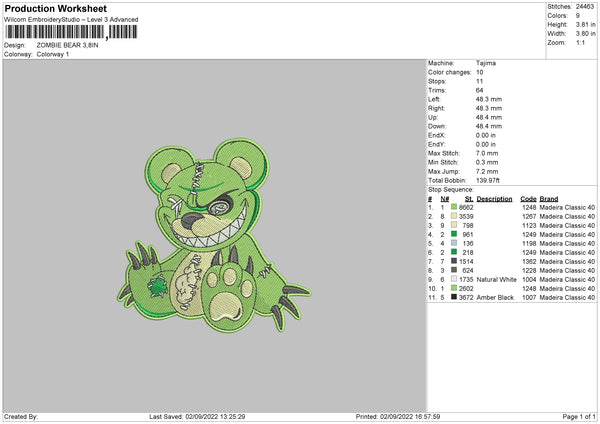The height and width of the screenshot is (424, 600).
Task: Click the Trims value '64'
Action: [x=479, y=90]
